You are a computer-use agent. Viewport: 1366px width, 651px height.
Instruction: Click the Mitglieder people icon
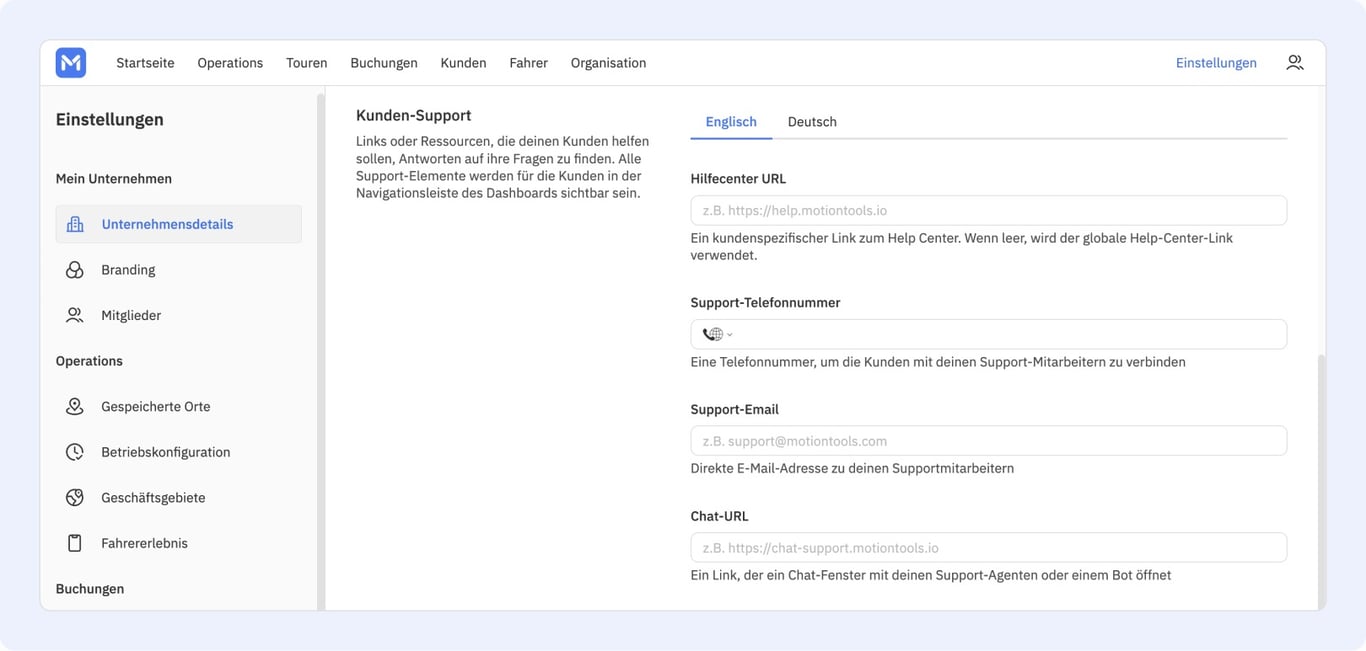pyautogui.click(x=75, y=315)
